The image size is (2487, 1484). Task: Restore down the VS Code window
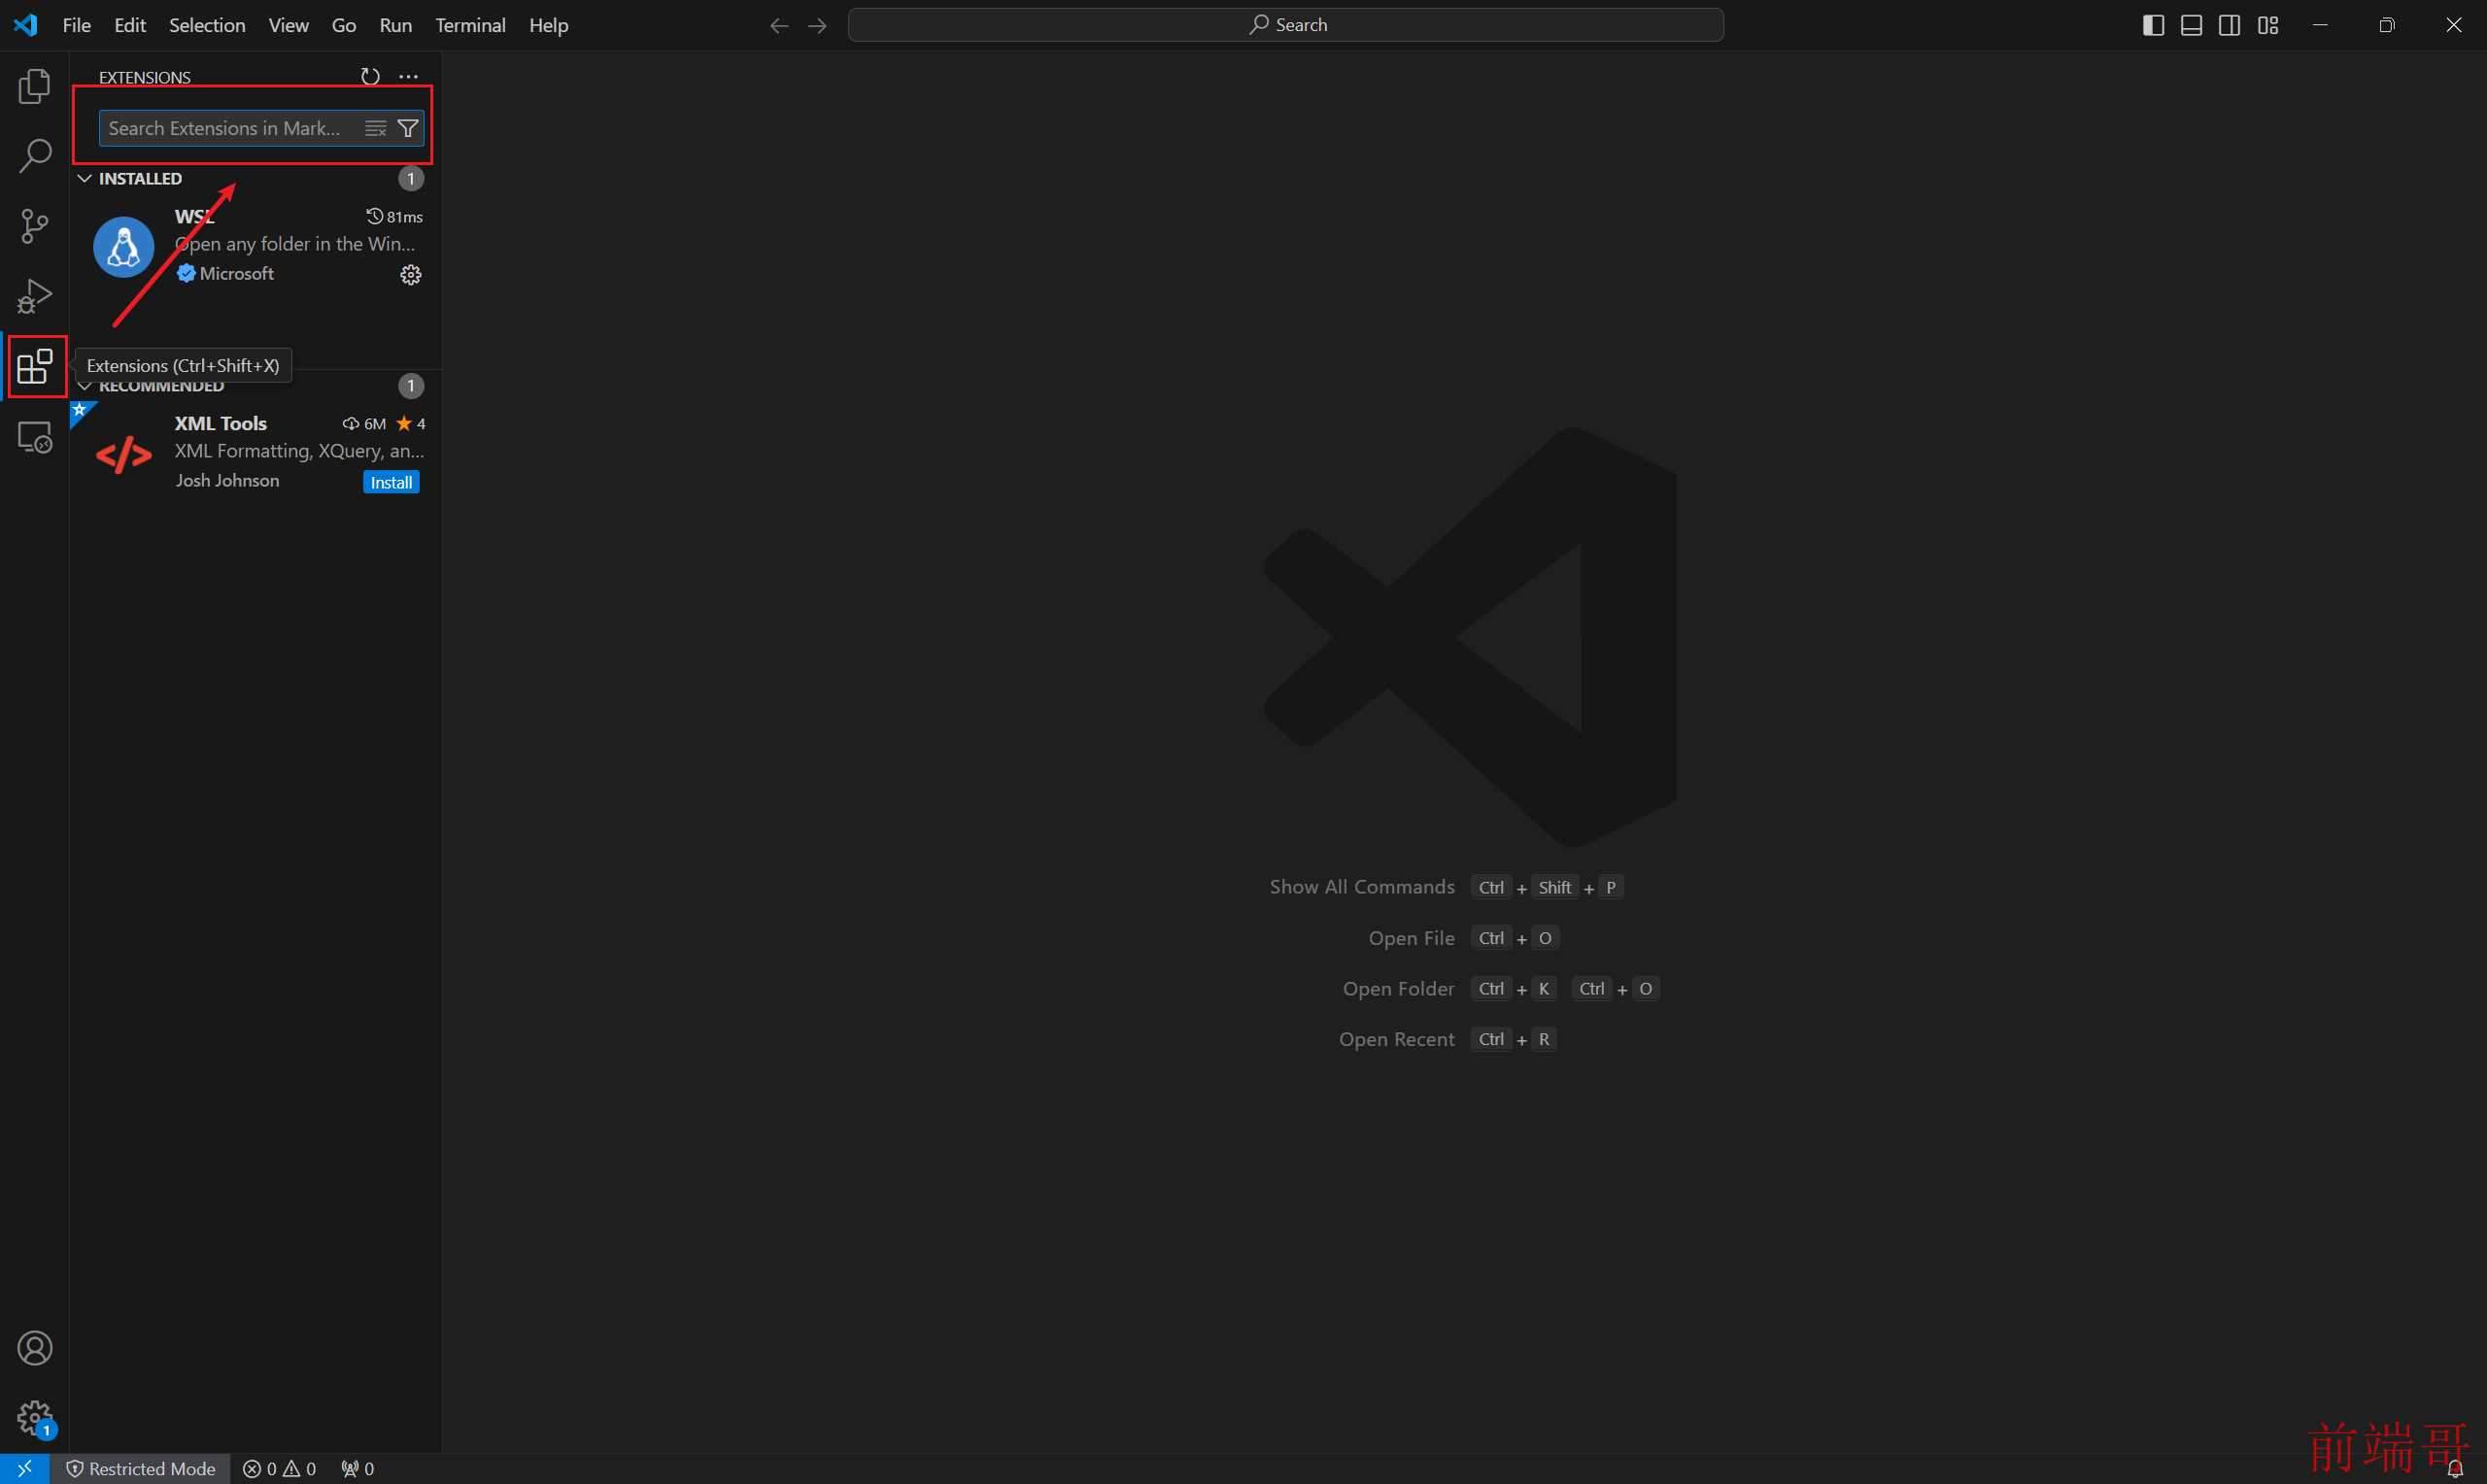(2386, 25)
